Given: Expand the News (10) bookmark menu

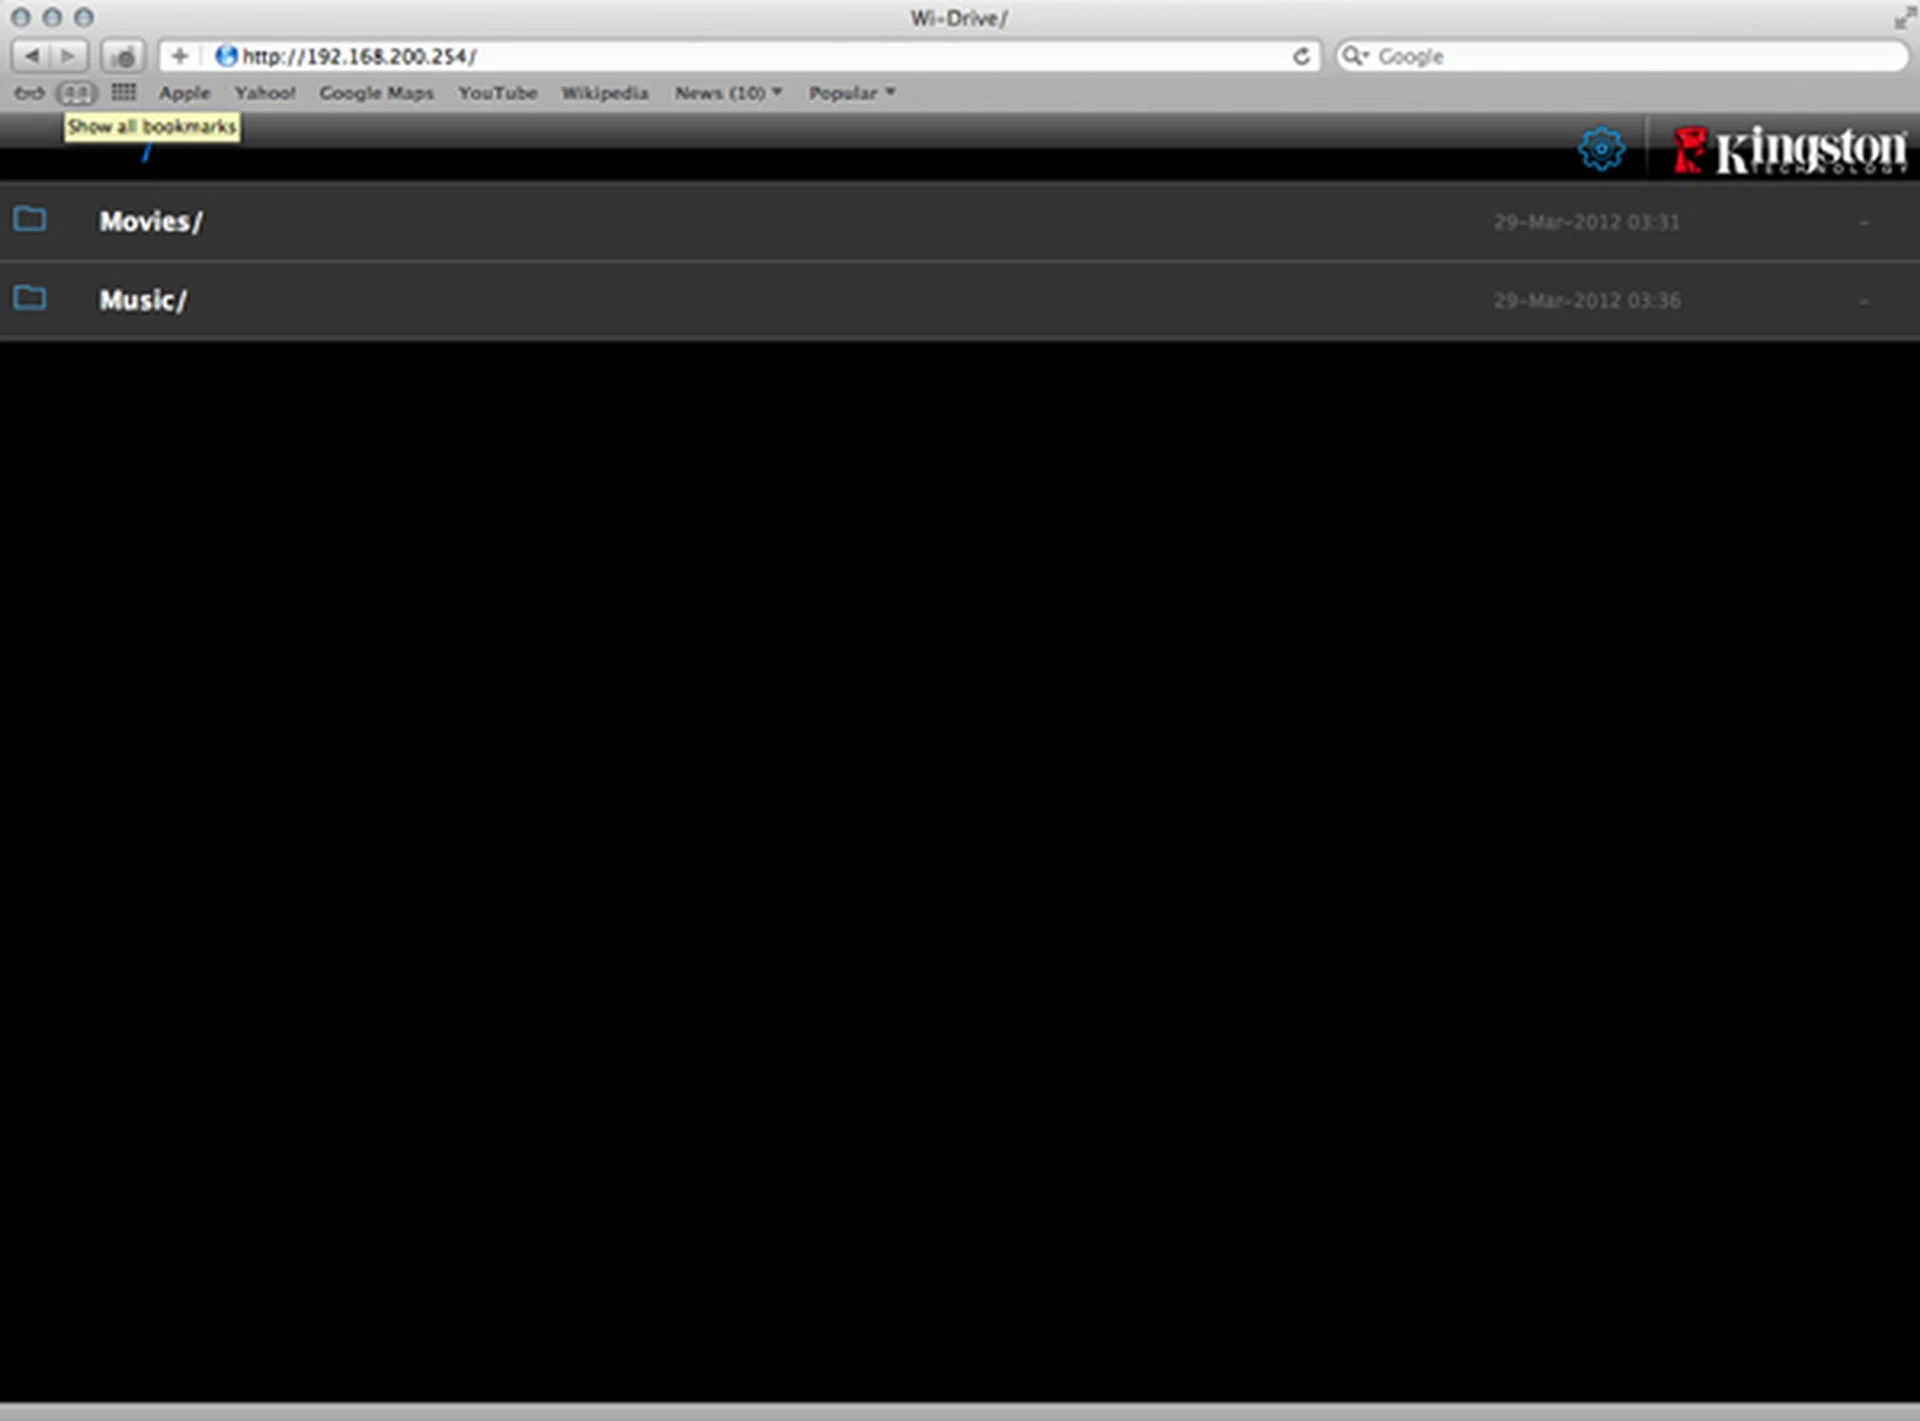Looking at the screenshot, I should pos(728,93).
